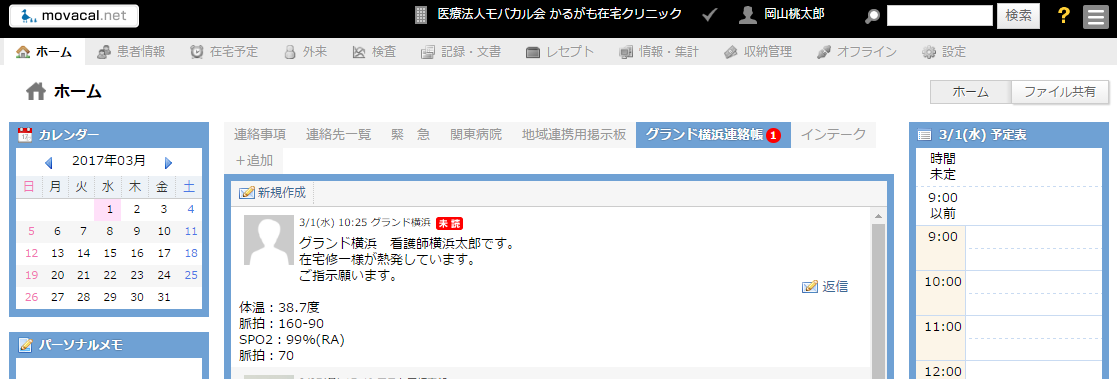The width and height of the screenshot is (1117, 379).
Task: Open the 設定 navigation tab
Action: 943,51
